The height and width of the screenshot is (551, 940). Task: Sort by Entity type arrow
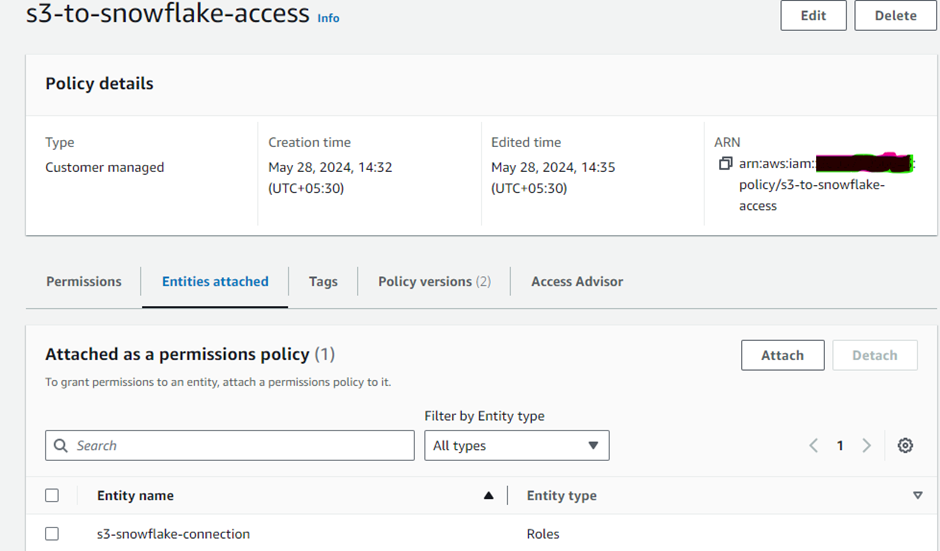917,496
